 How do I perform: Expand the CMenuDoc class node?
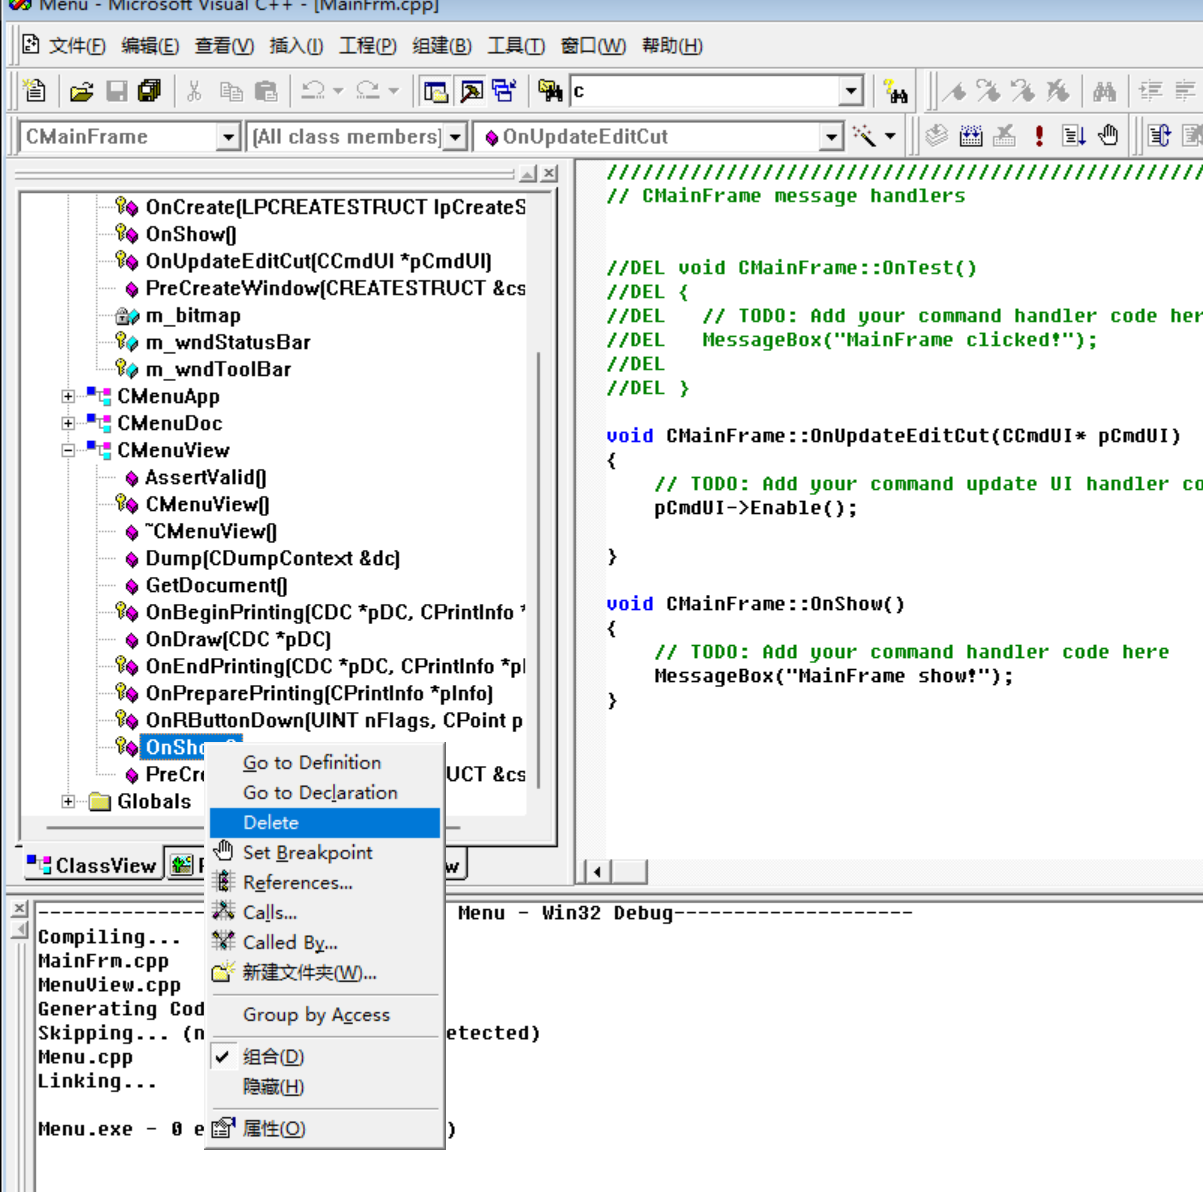(x=68, y=423)
